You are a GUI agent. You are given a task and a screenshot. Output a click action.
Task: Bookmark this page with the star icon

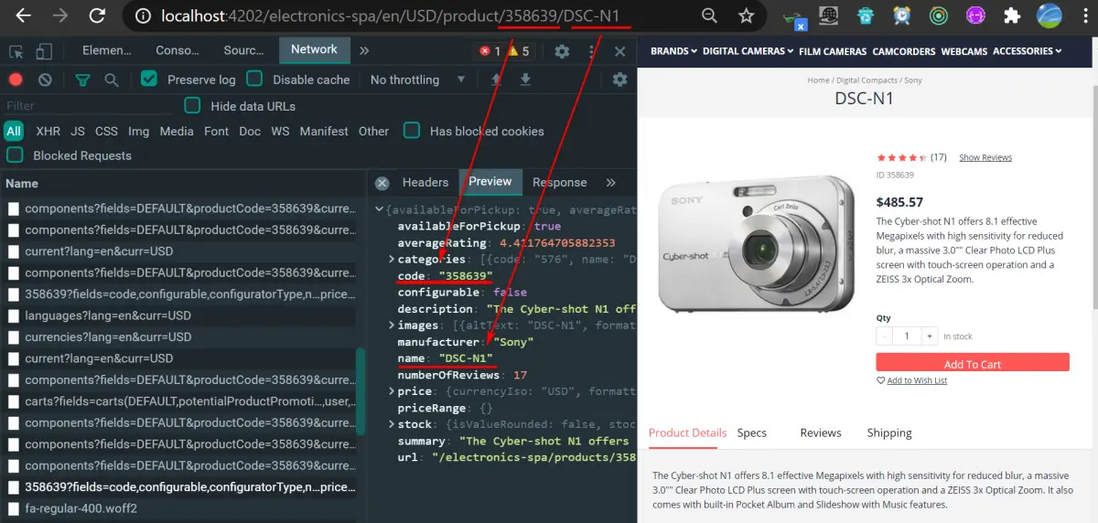click(x=746, y=15)
